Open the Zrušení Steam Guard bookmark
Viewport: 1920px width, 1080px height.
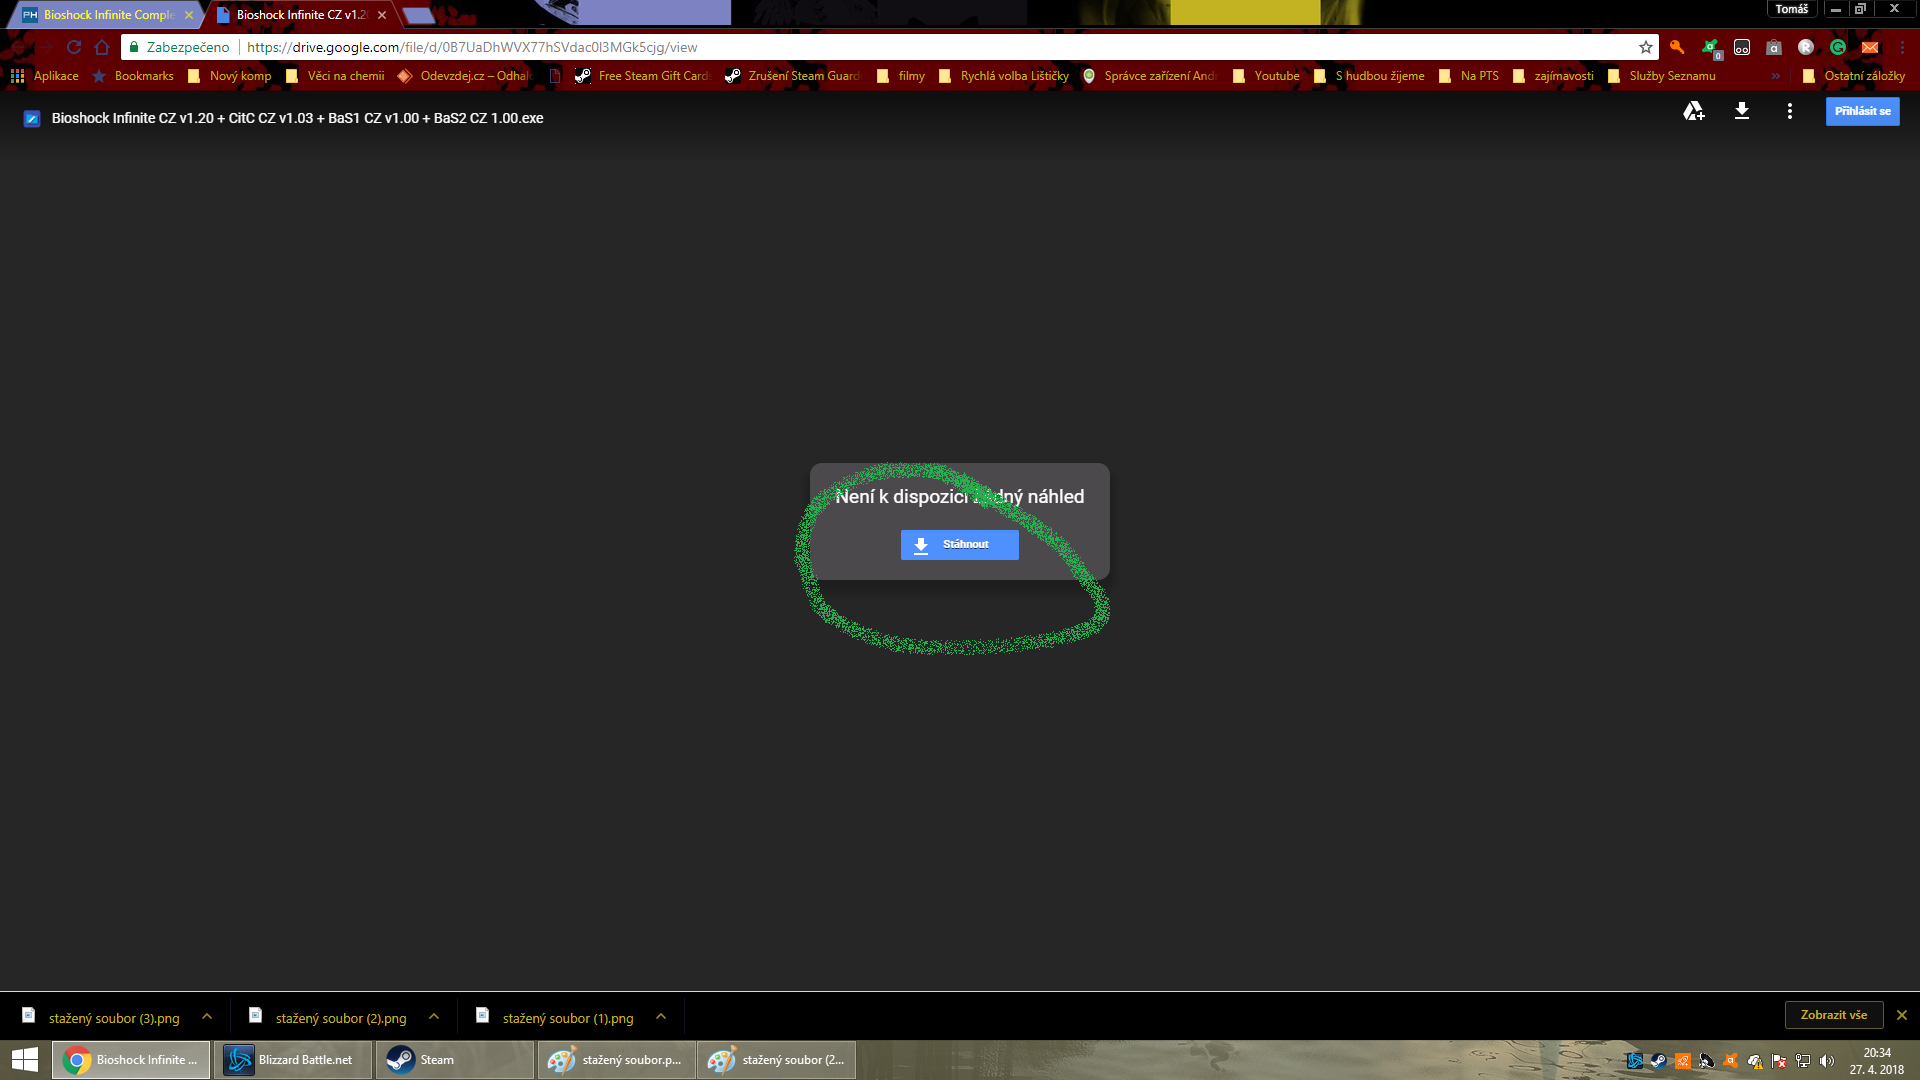point(792,76)
